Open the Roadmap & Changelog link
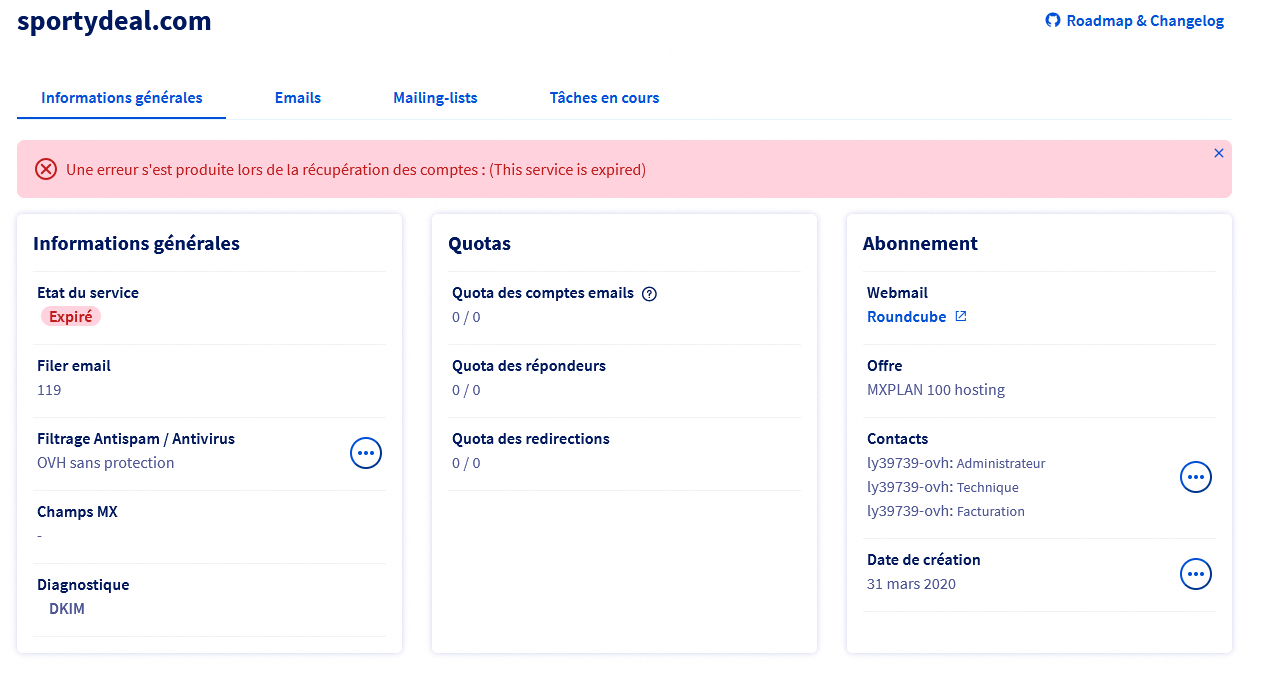Viewport: 1261px width, 688px height. 1144,20
